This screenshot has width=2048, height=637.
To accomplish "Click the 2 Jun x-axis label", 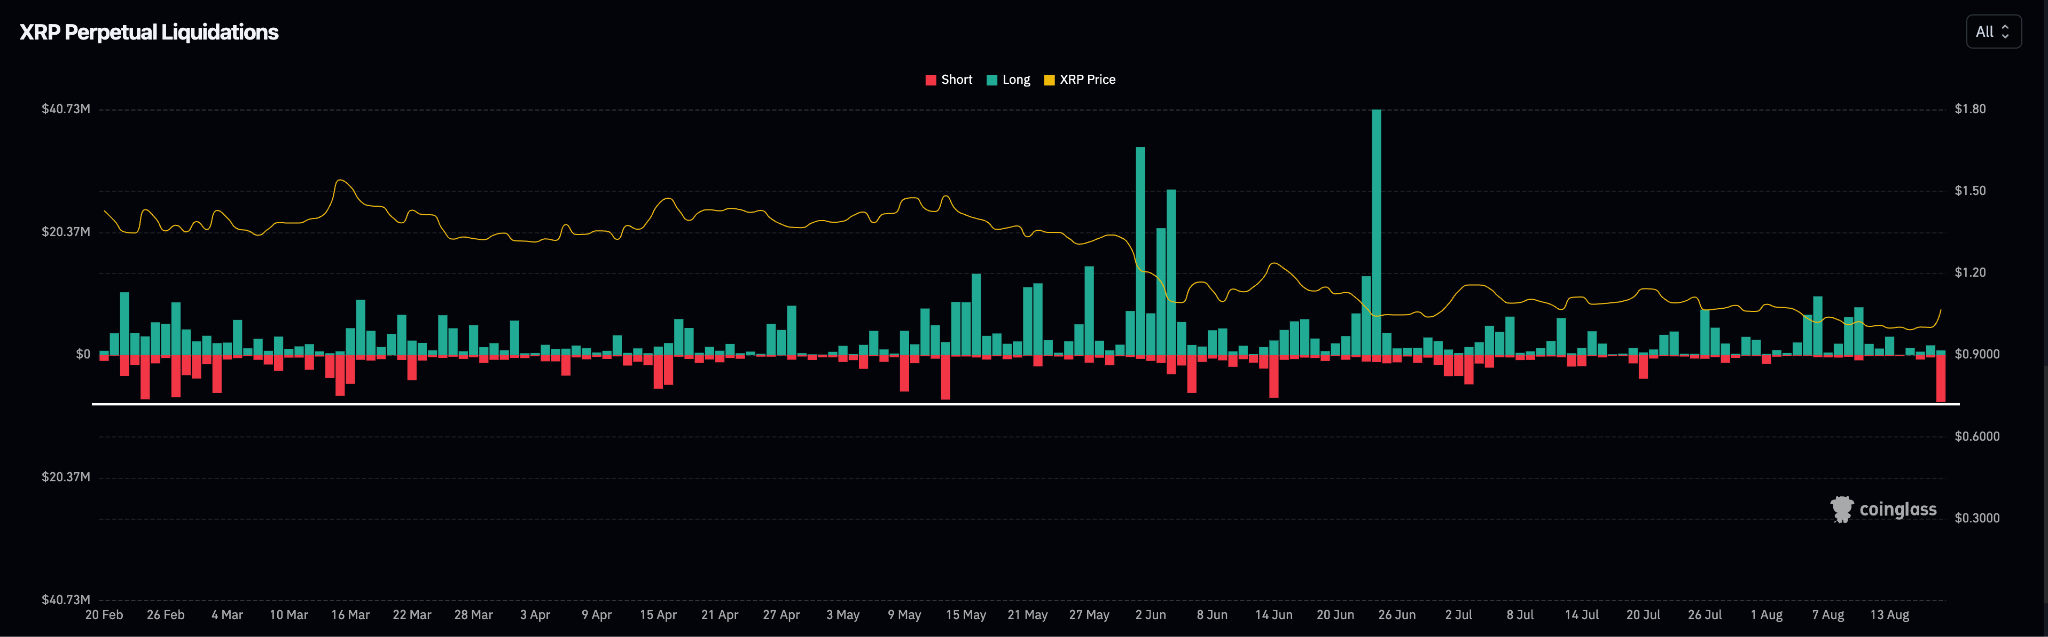I will tap(1151, 615).
